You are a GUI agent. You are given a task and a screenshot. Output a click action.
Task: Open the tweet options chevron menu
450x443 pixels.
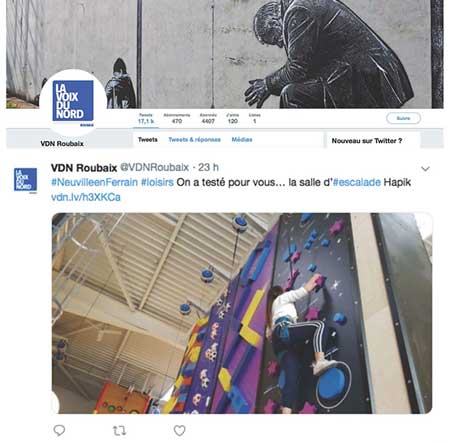coord(425,169)
